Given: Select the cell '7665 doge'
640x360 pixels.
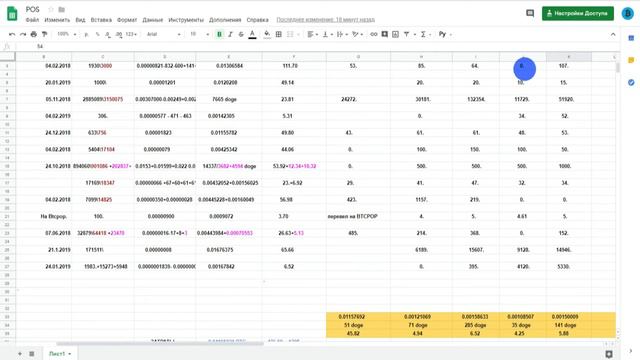Looking at the screenshot, I should (229, 99).
